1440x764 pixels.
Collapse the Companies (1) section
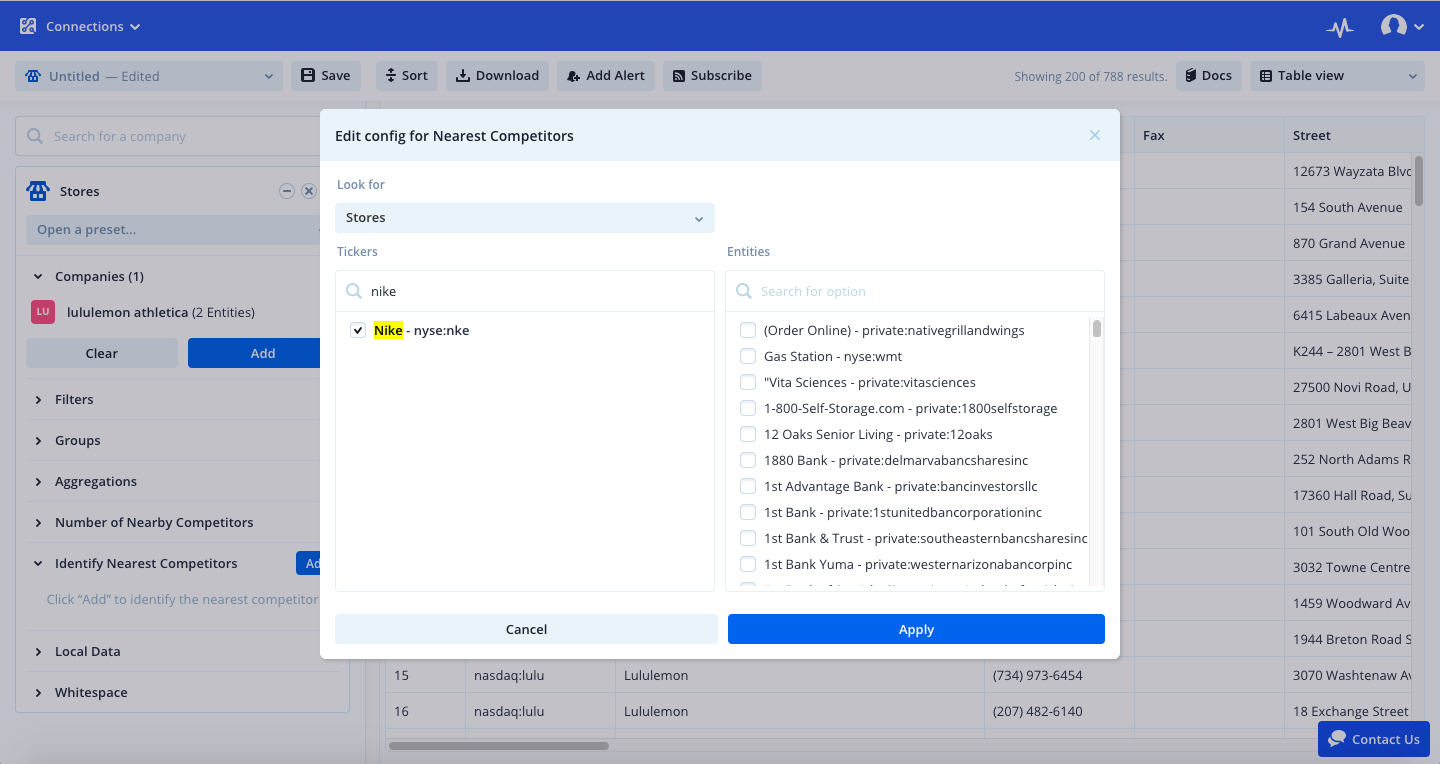38,276
